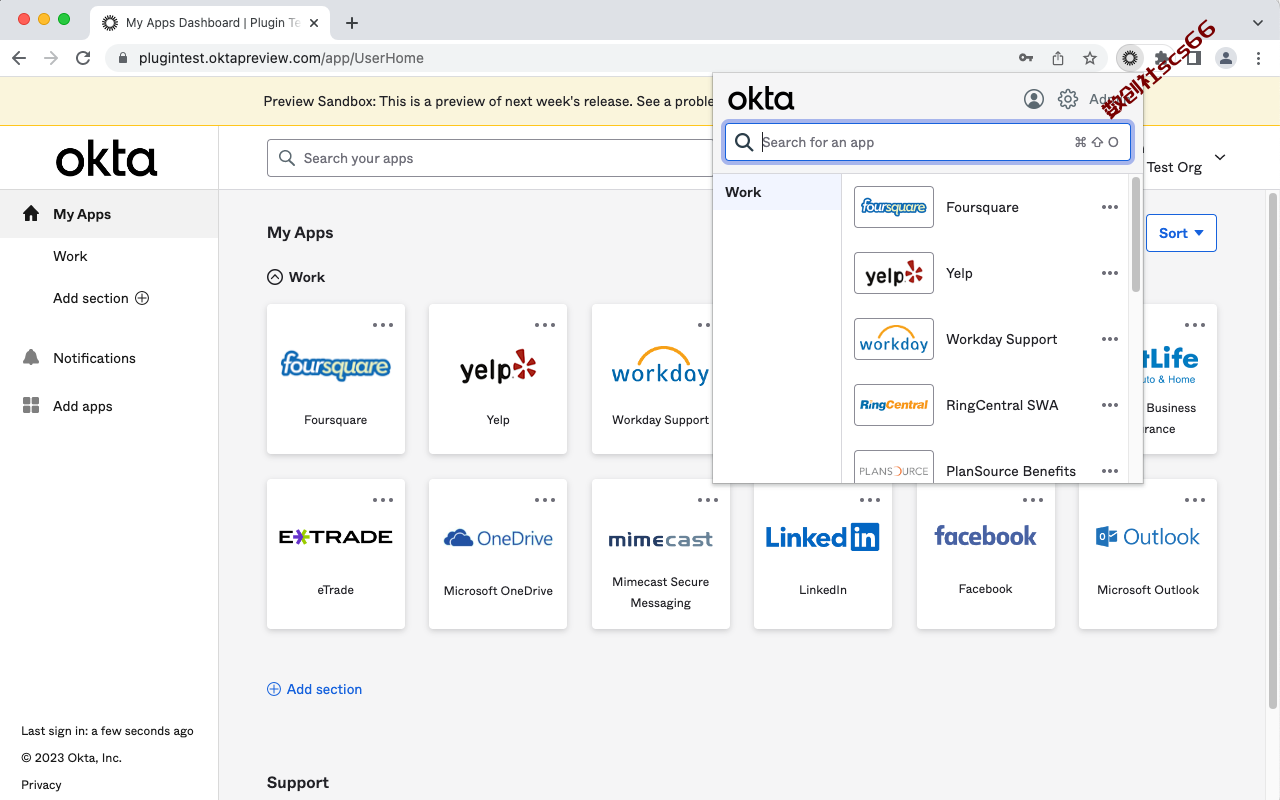The width and height of the screenshot is (1280, 800).
Task: Open the eTrade app tile
Action: pyautogui.click(x=336, y=554)
